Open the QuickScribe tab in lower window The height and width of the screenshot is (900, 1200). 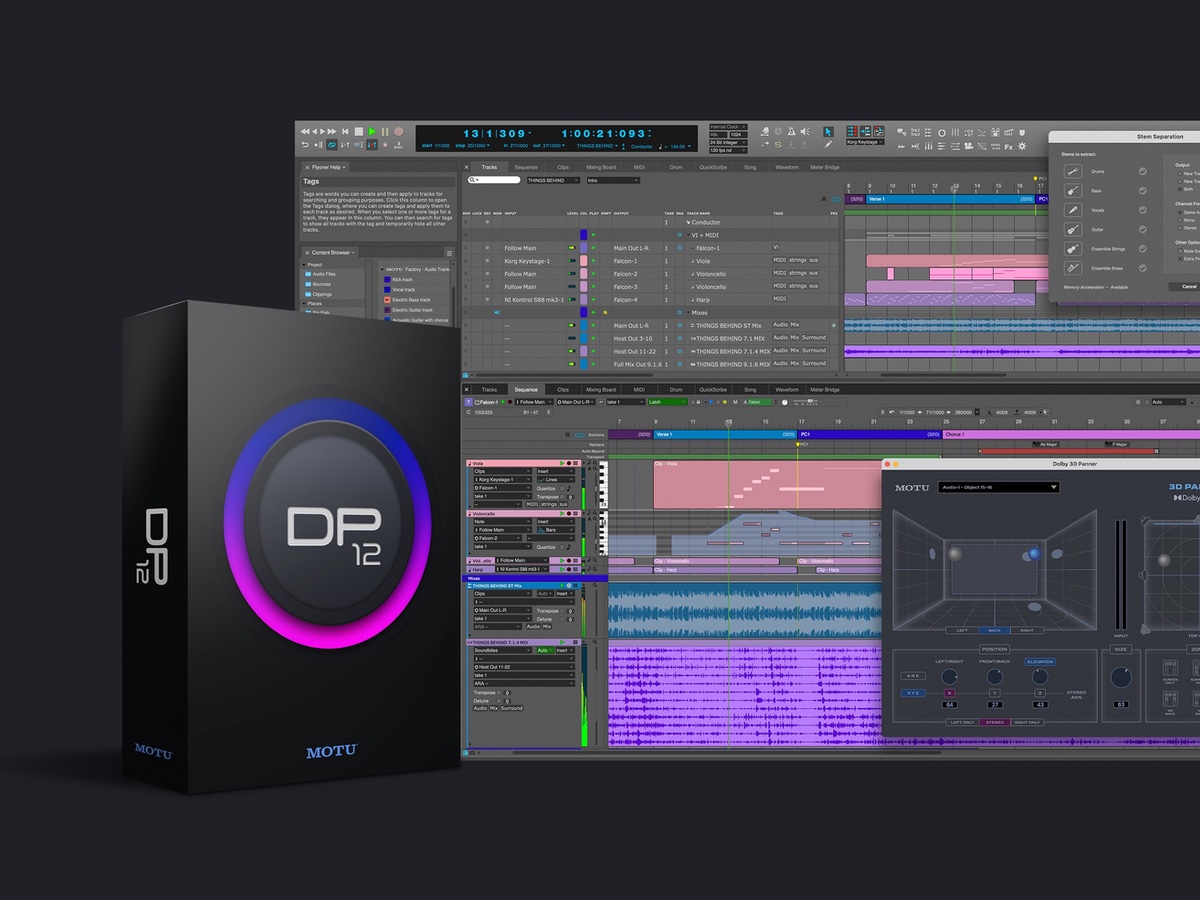713,389
